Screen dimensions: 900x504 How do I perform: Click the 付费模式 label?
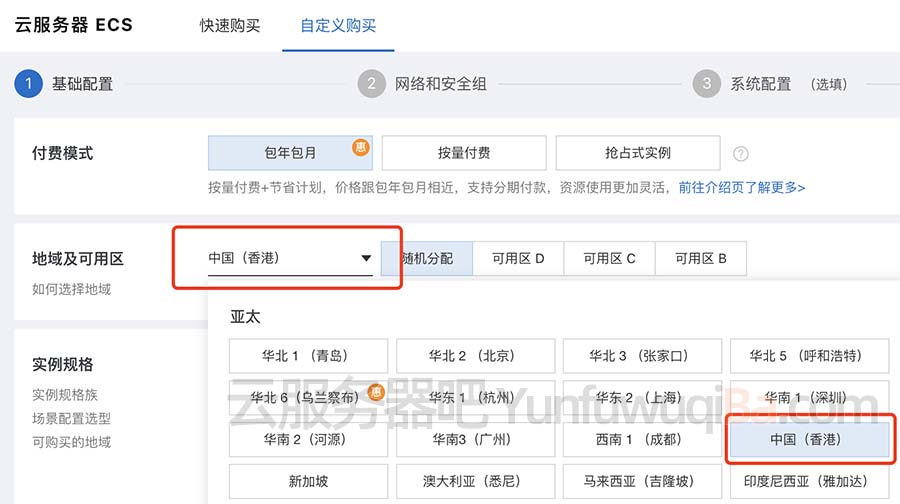(x=63, y=153)
